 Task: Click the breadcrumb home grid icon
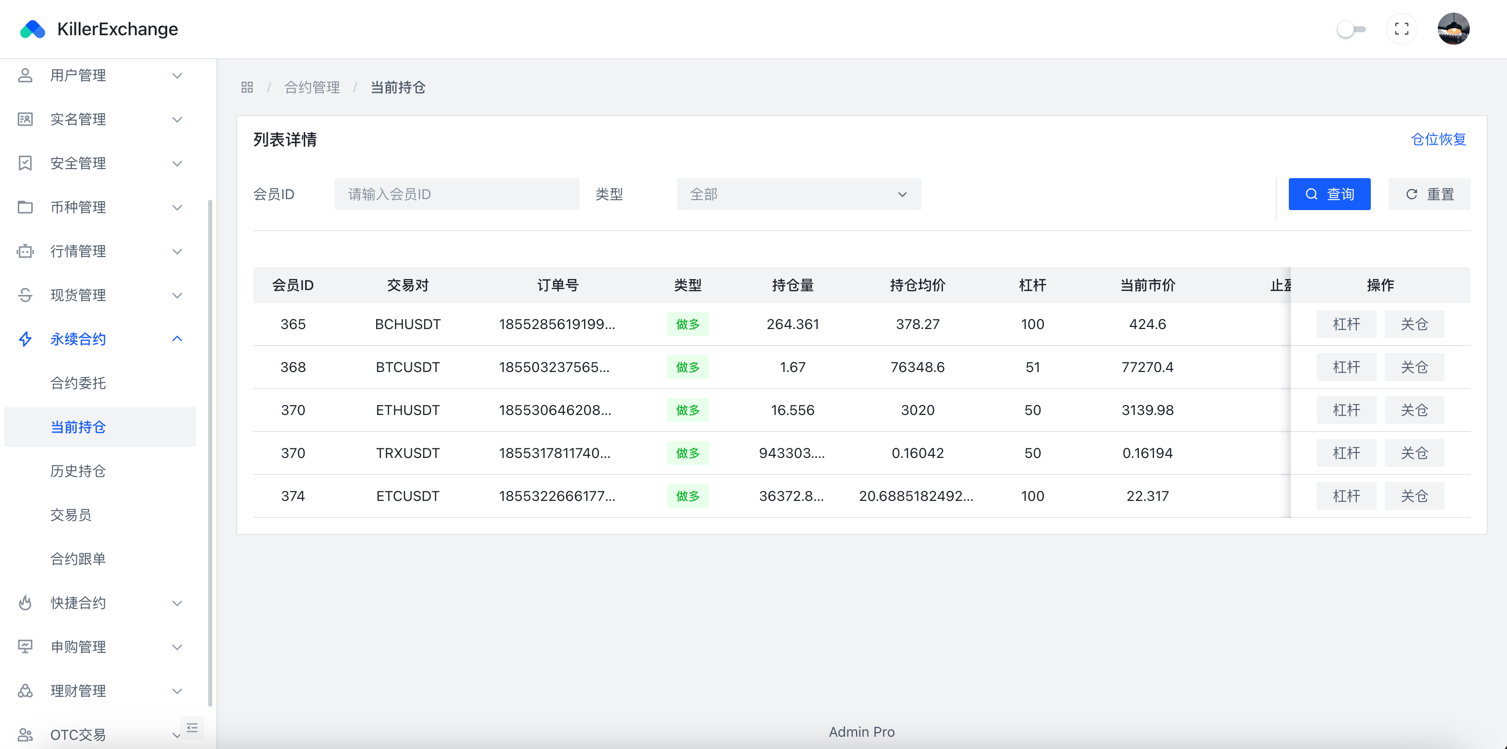click(247, 87)
